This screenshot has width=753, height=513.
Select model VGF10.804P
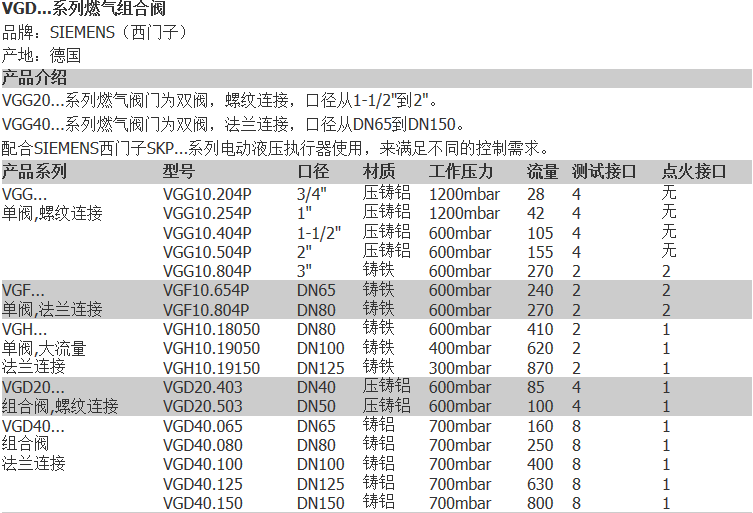(x=206, y=310)
